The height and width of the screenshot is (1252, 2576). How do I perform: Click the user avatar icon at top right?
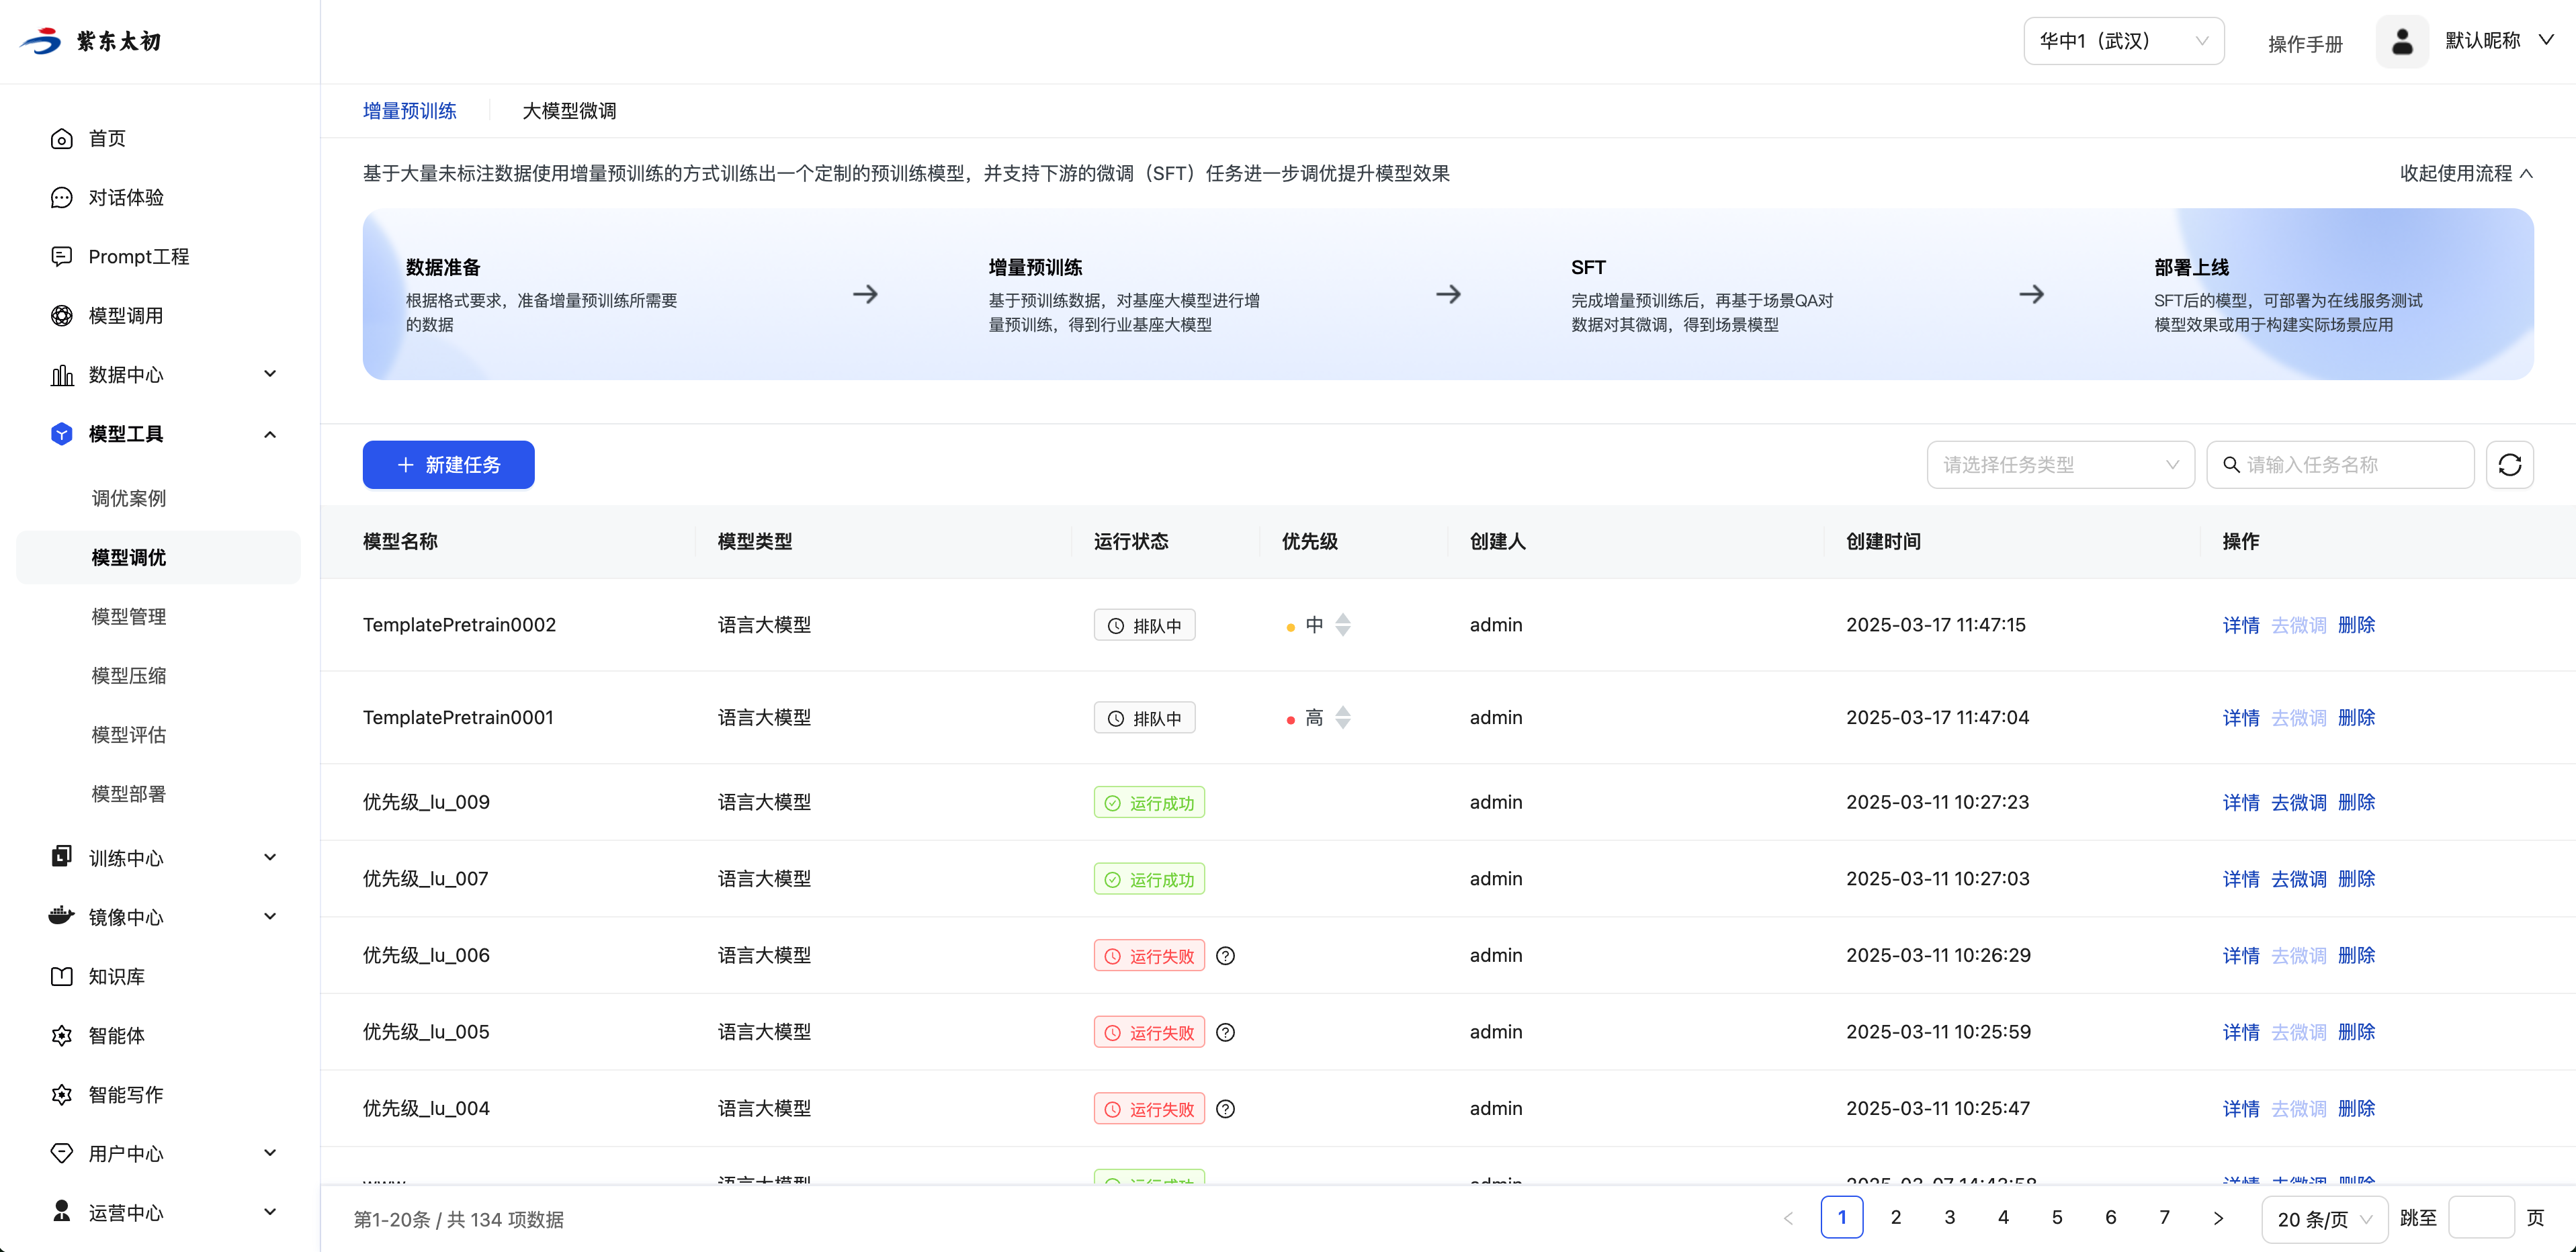(x=2401, y=42)
